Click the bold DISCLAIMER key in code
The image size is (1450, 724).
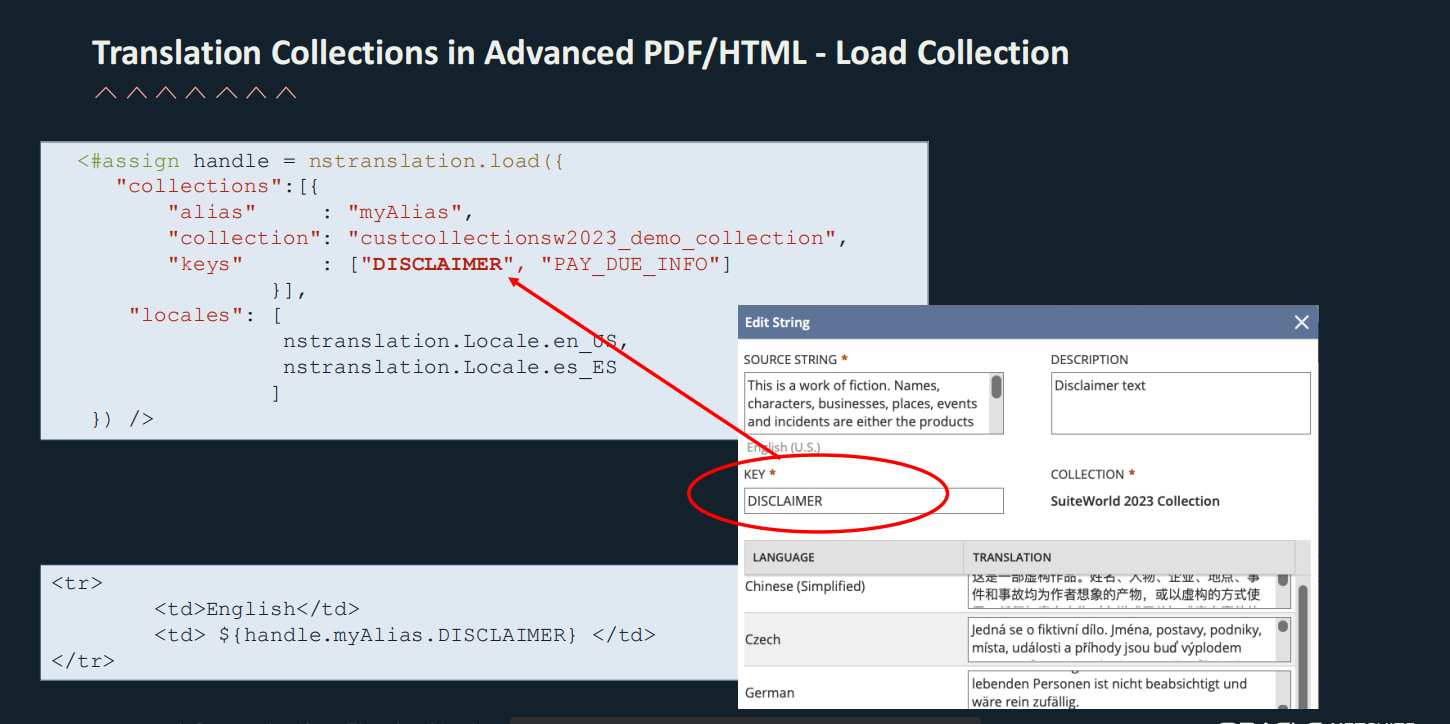coord(437,264)
